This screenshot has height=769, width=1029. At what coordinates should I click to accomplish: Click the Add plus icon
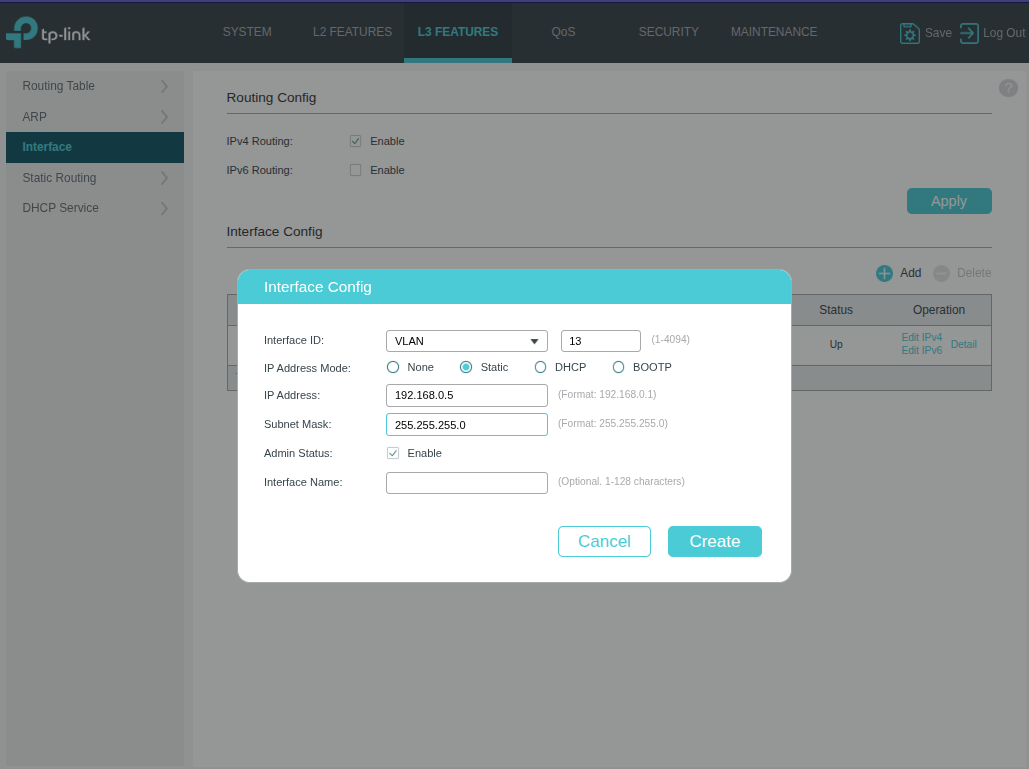pos(884,273)
